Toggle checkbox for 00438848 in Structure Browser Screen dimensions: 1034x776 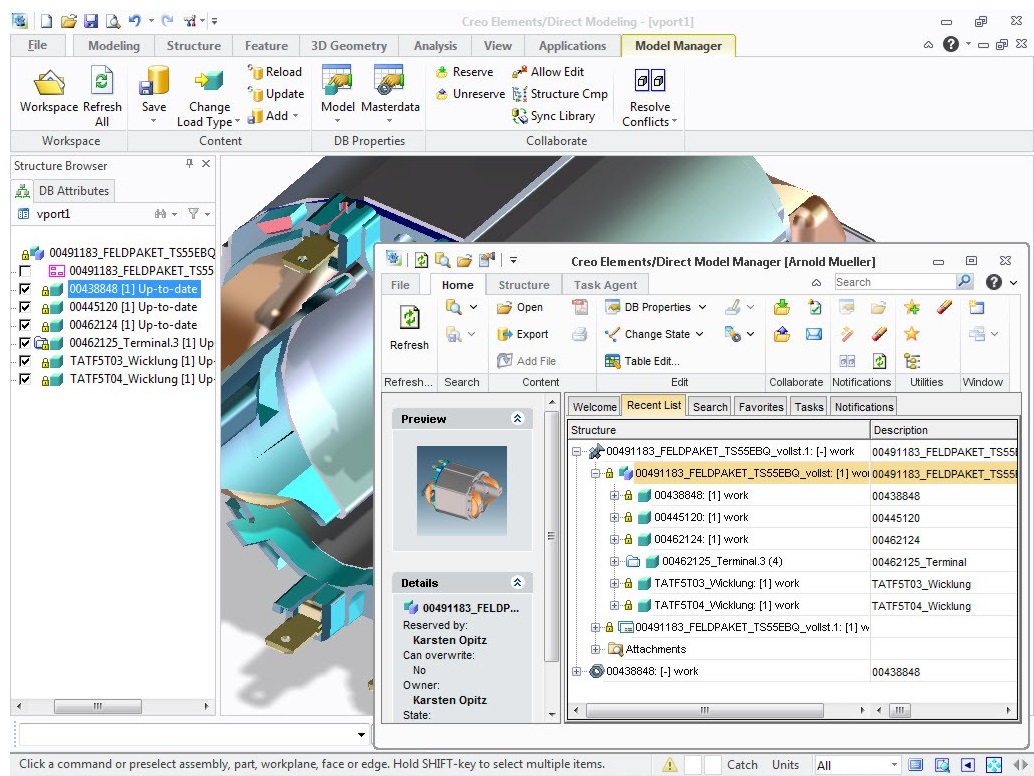(x=25, y=289)
